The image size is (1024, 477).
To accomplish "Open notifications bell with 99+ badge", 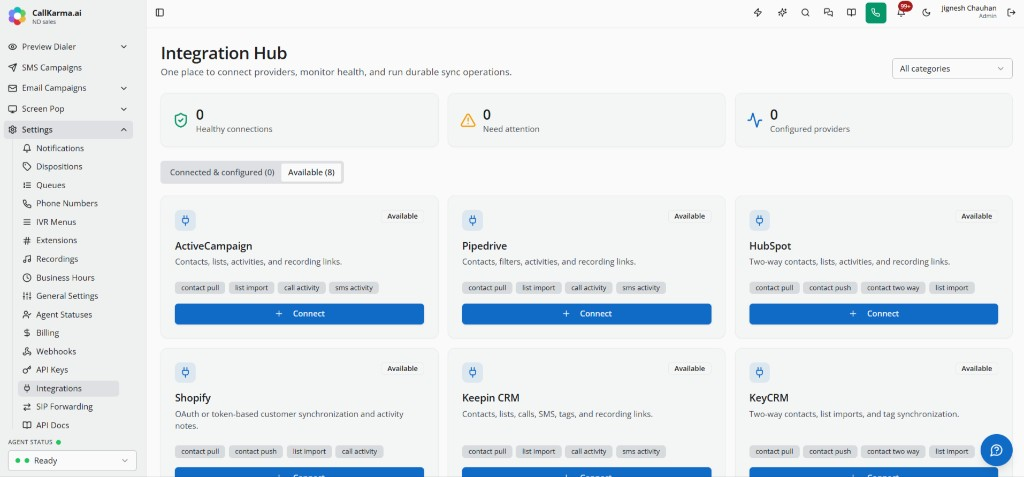I will click(901, 12).
